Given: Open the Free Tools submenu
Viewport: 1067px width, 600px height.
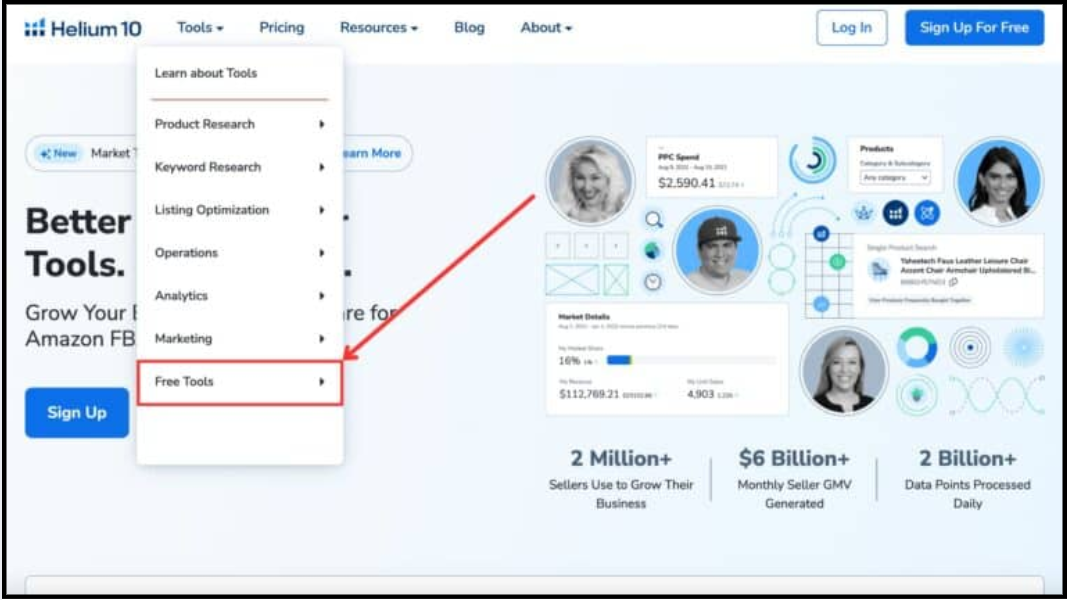Looking at the screenshot, I should (x=240, y=382).
